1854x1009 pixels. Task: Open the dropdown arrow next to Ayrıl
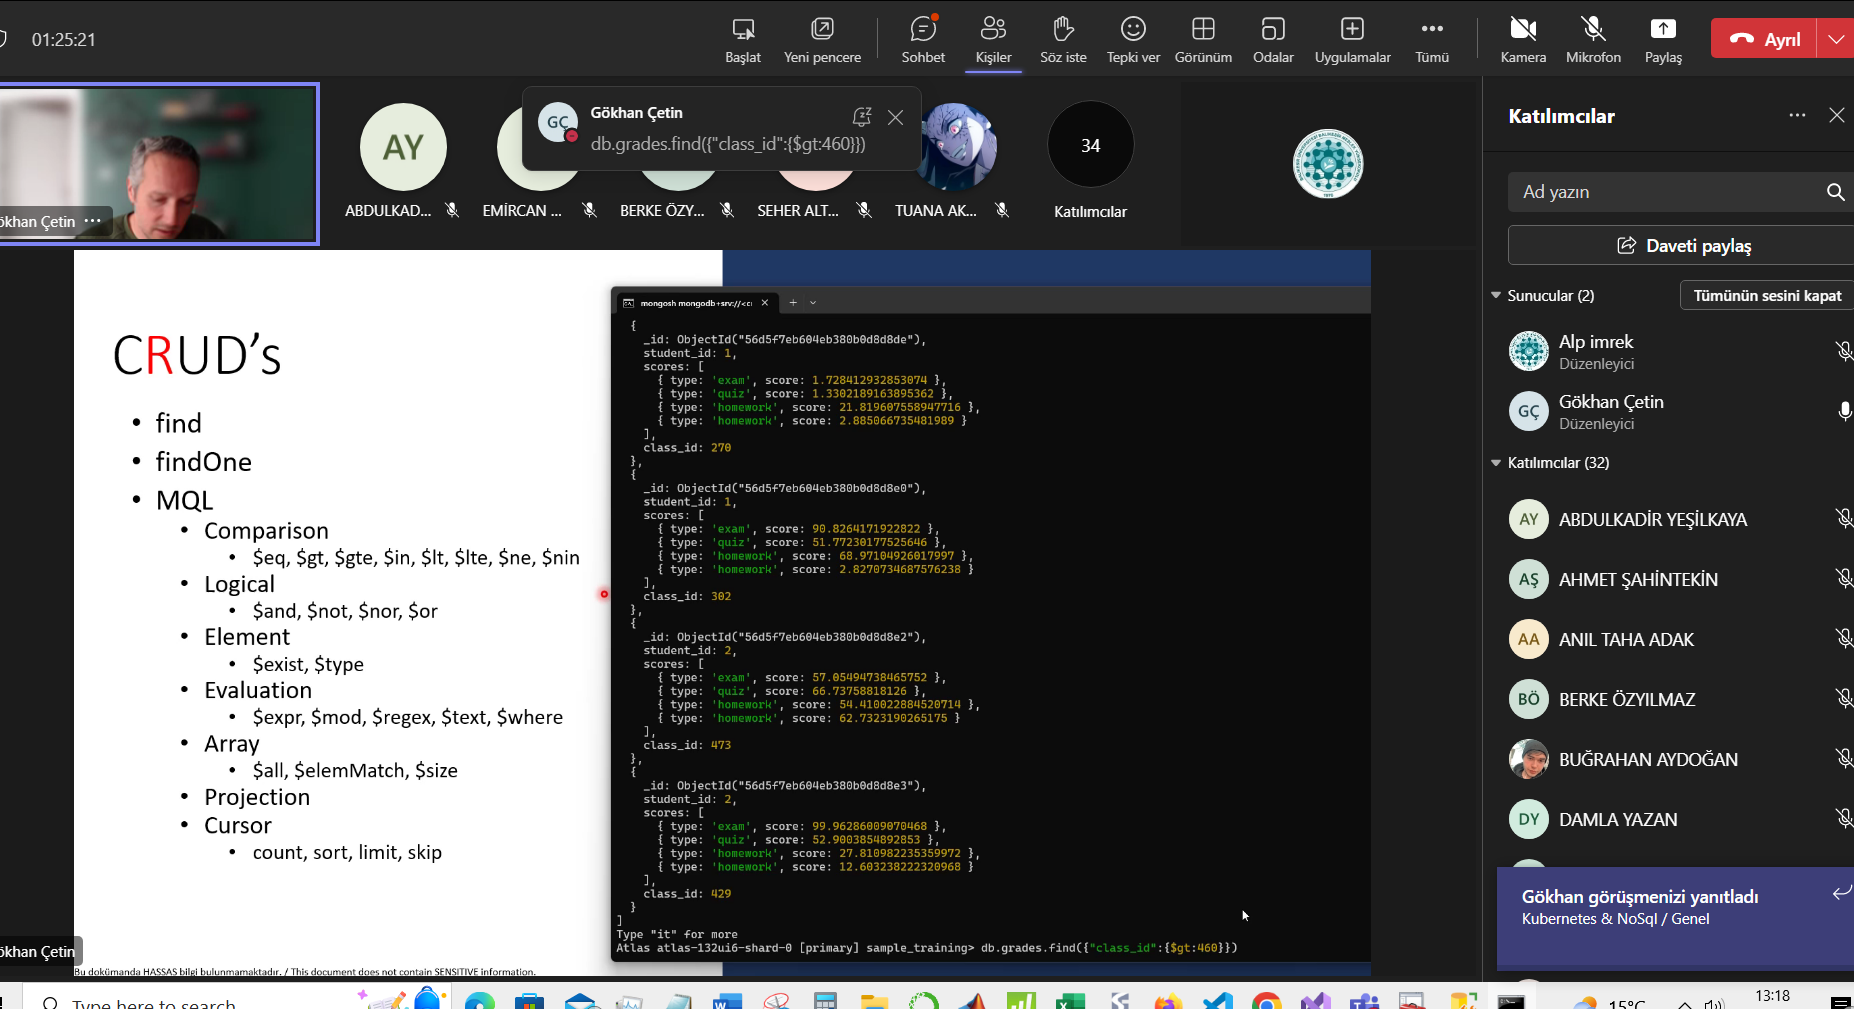[1836, 39]
